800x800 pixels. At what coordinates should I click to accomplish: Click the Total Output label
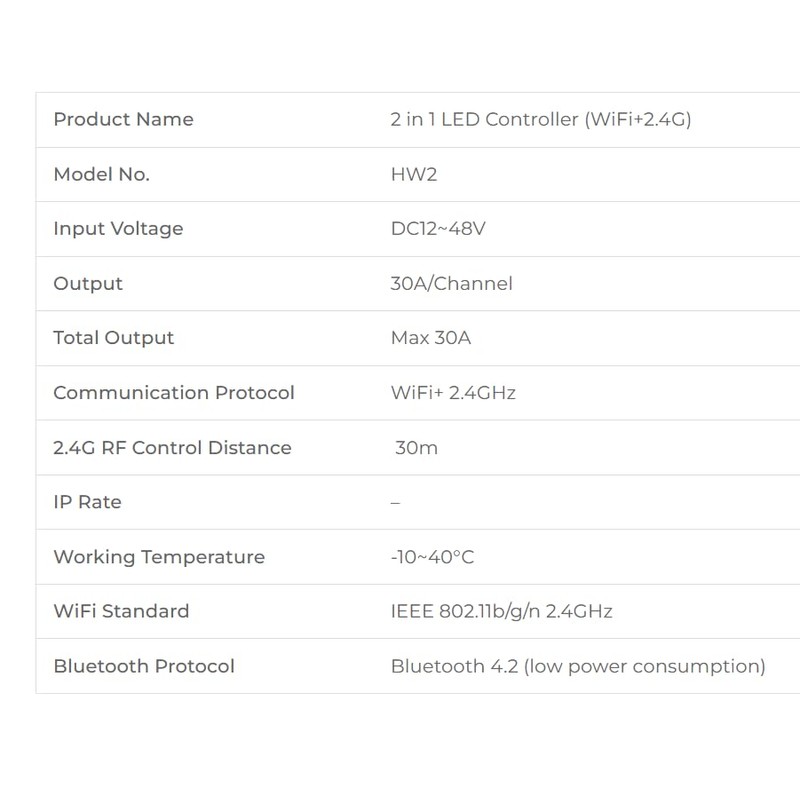[x=113, y=338]
